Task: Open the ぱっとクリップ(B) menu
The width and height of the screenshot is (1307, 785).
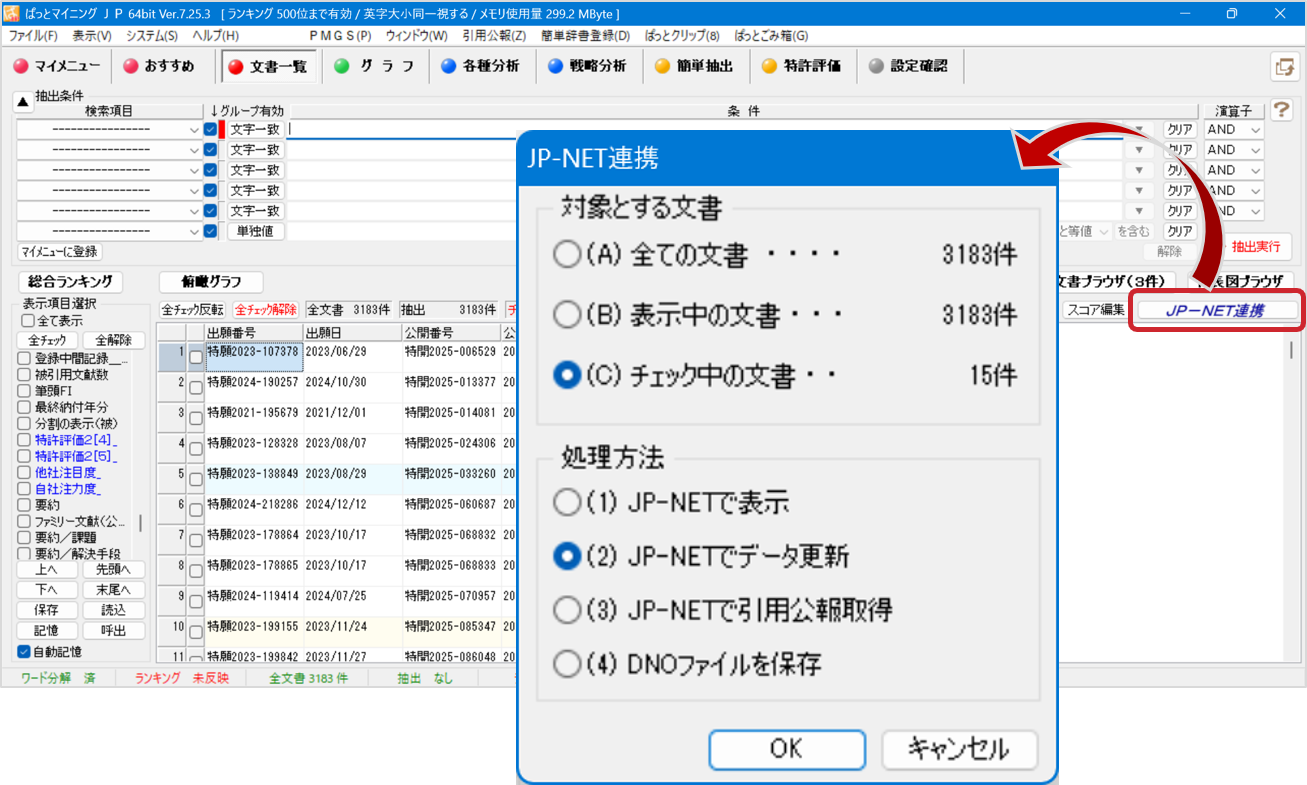Action: (x=684, y=35)
